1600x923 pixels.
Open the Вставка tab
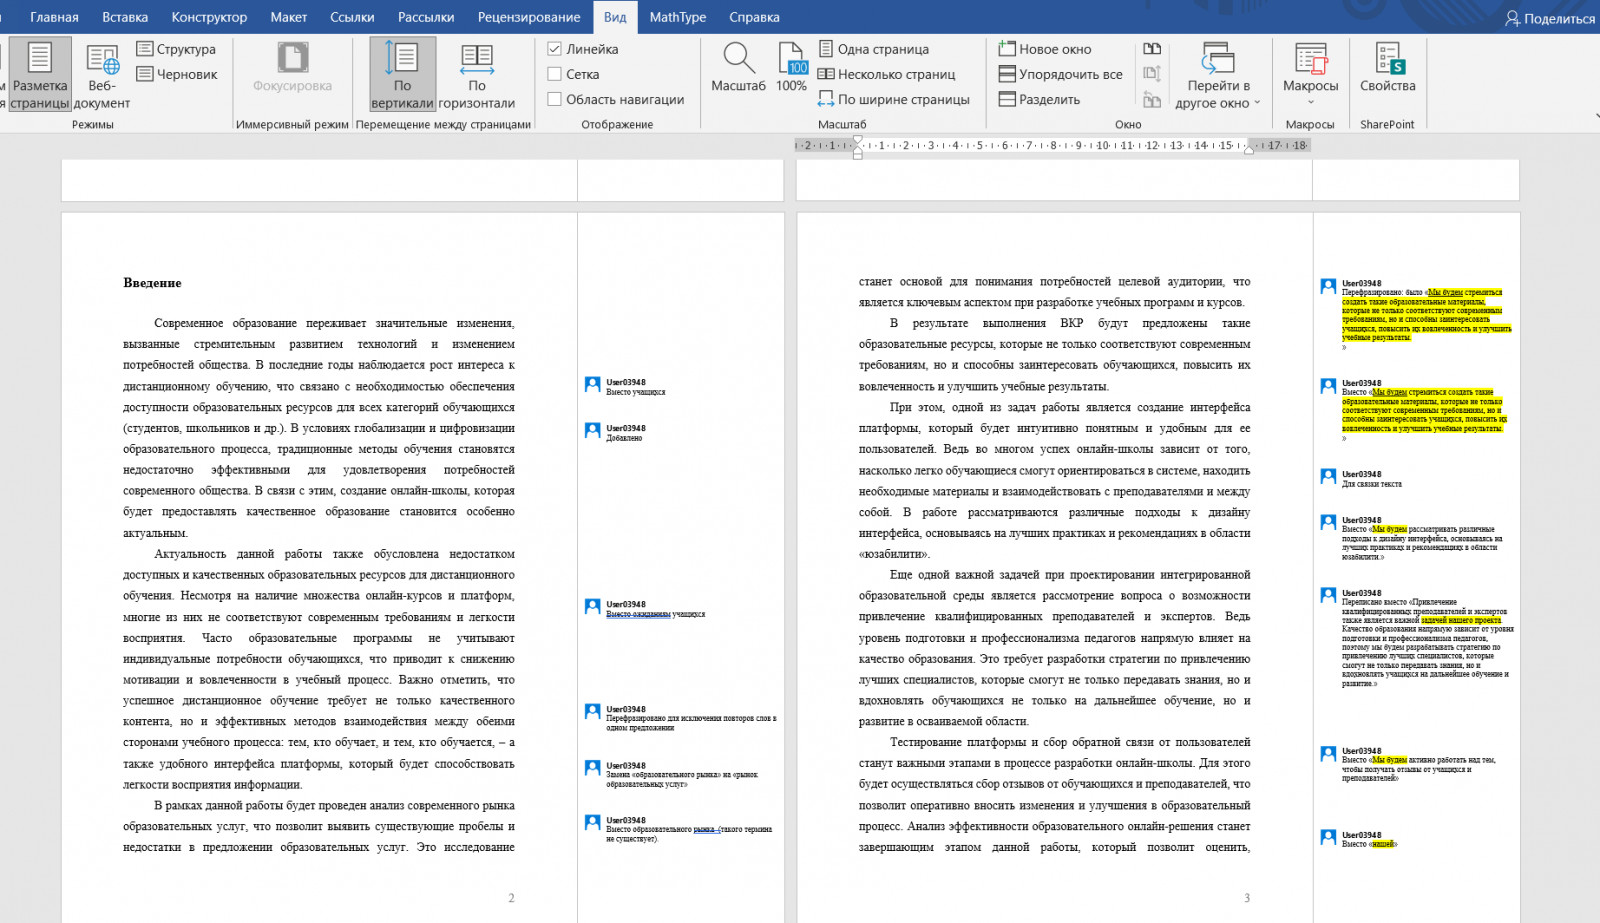click(x=125, y=17)
